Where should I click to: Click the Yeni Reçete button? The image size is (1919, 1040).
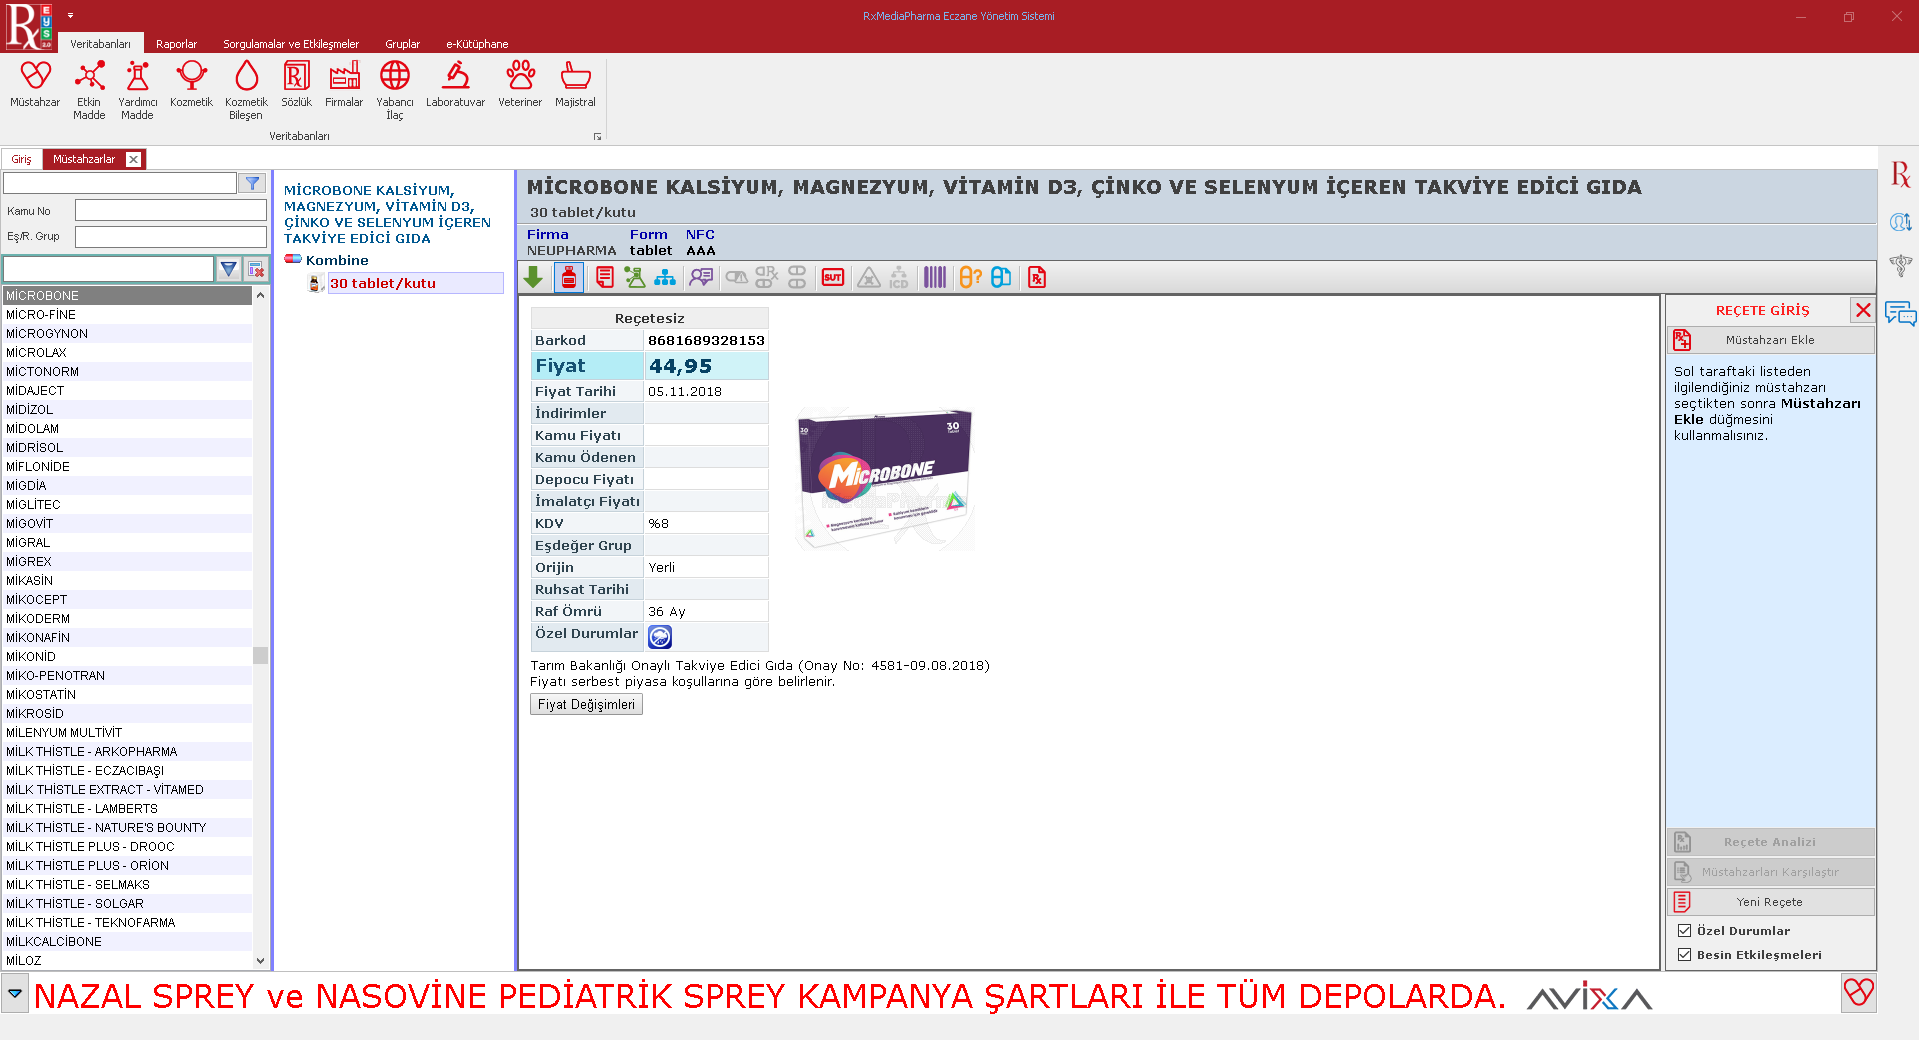(x=1770, y=902)
